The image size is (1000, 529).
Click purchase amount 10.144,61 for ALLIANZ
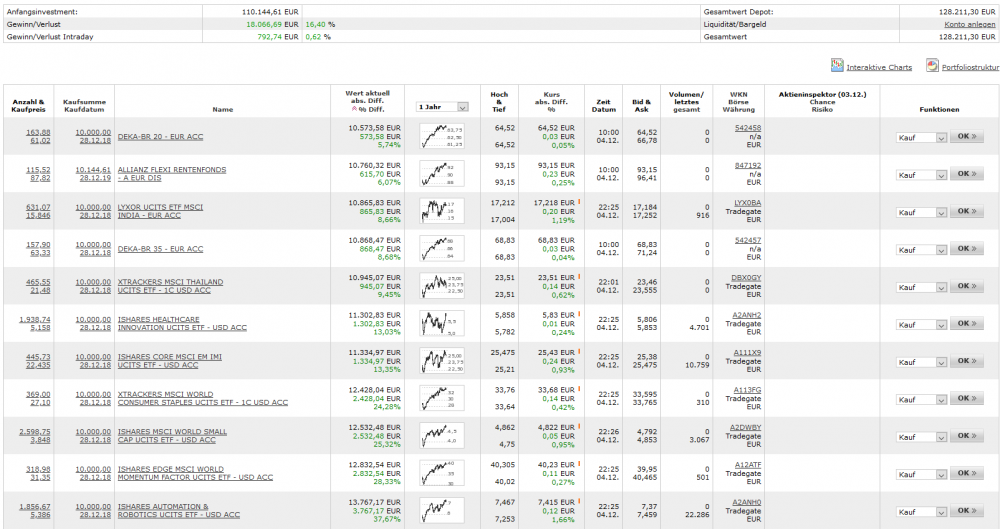[x=92, y=170]
